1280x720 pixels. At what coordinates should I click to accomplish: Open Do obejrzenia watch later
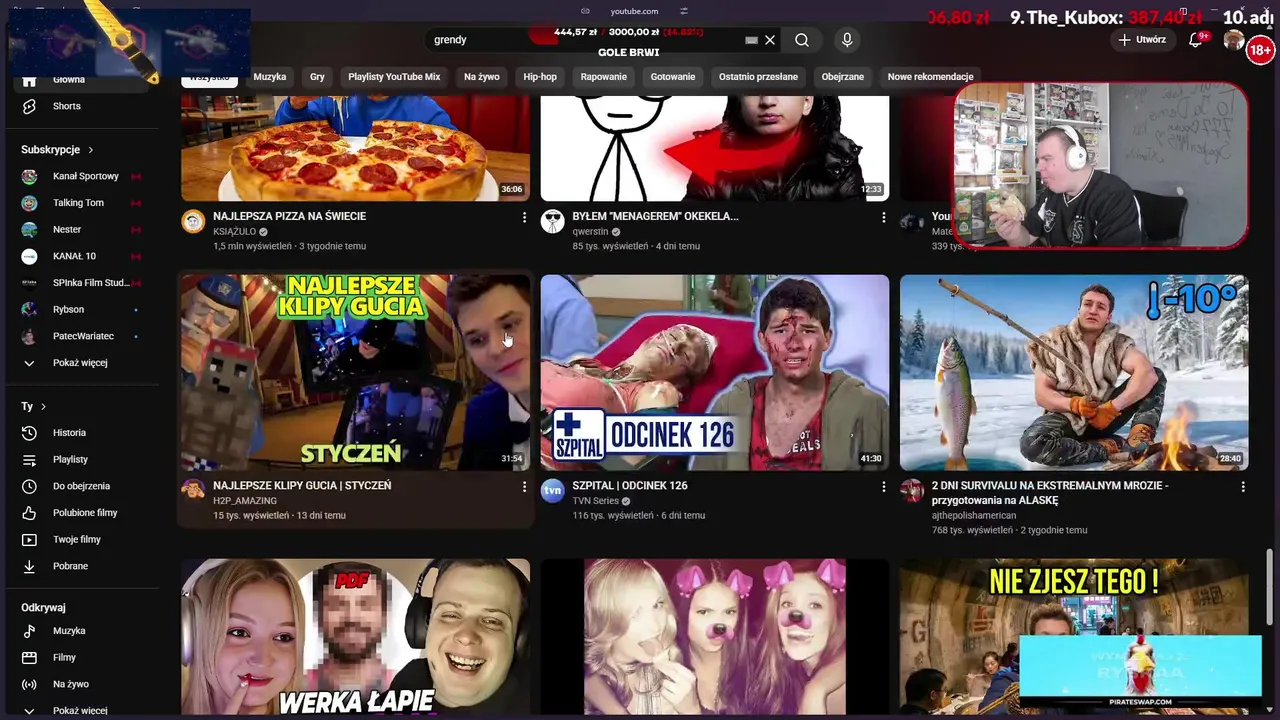click(80, 486)
